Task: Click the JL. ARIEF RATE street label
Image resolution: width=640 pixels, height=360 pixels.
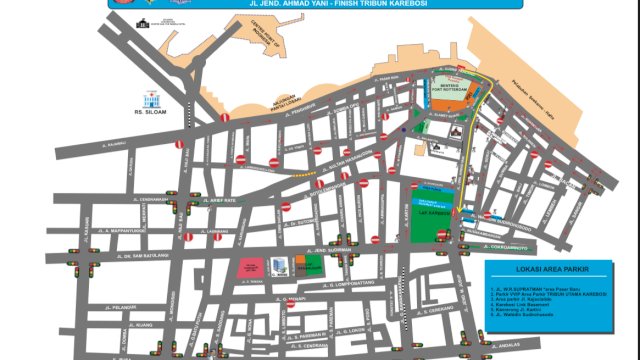Action: pos(219,200)
